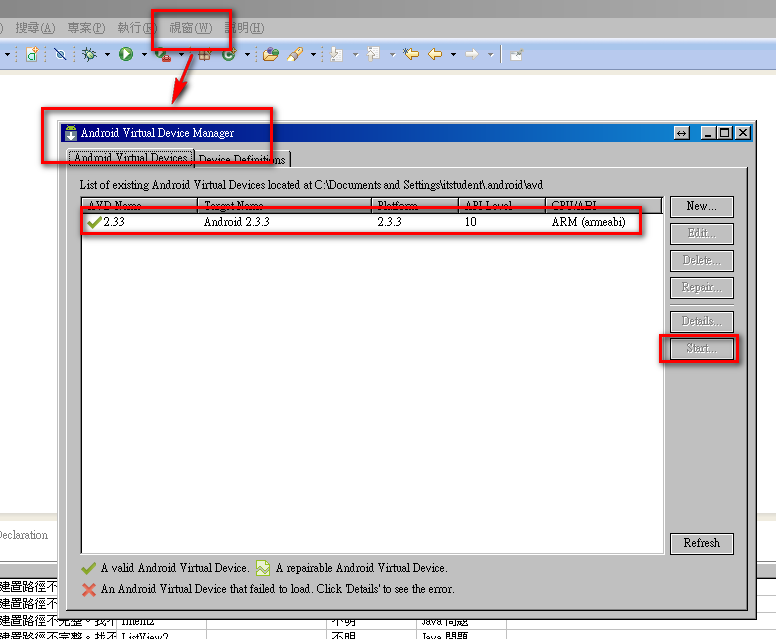Click the Declaration tab behind the dialog

23,535
